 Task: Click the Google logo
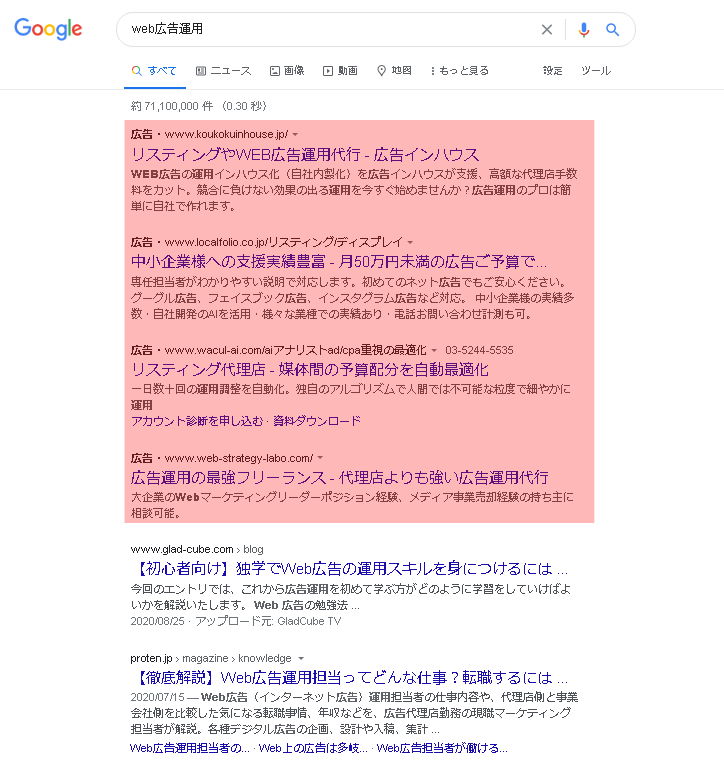tap(48, 29)
